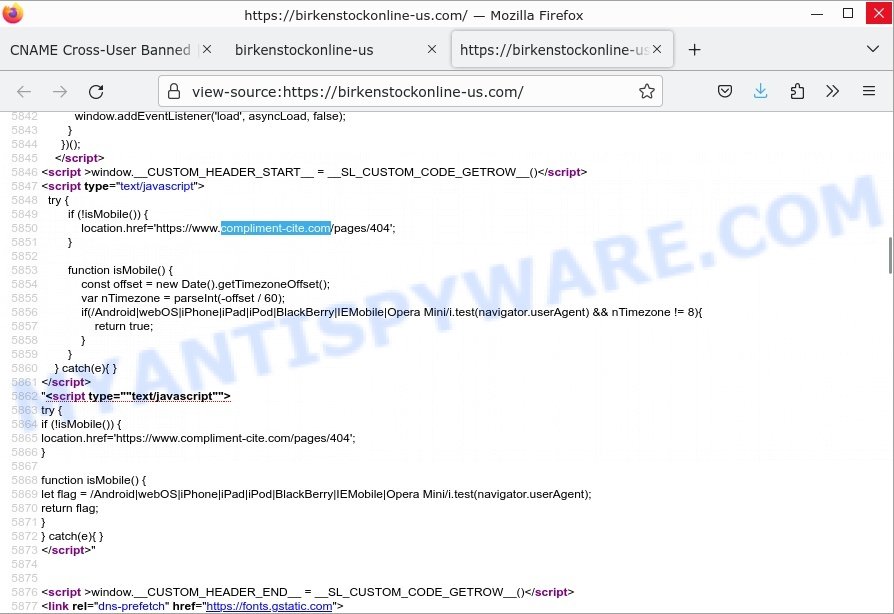The width and height of the screenshot is (894, 614).
Task: Click the location.href line 5865
Action: click(198, 438)
